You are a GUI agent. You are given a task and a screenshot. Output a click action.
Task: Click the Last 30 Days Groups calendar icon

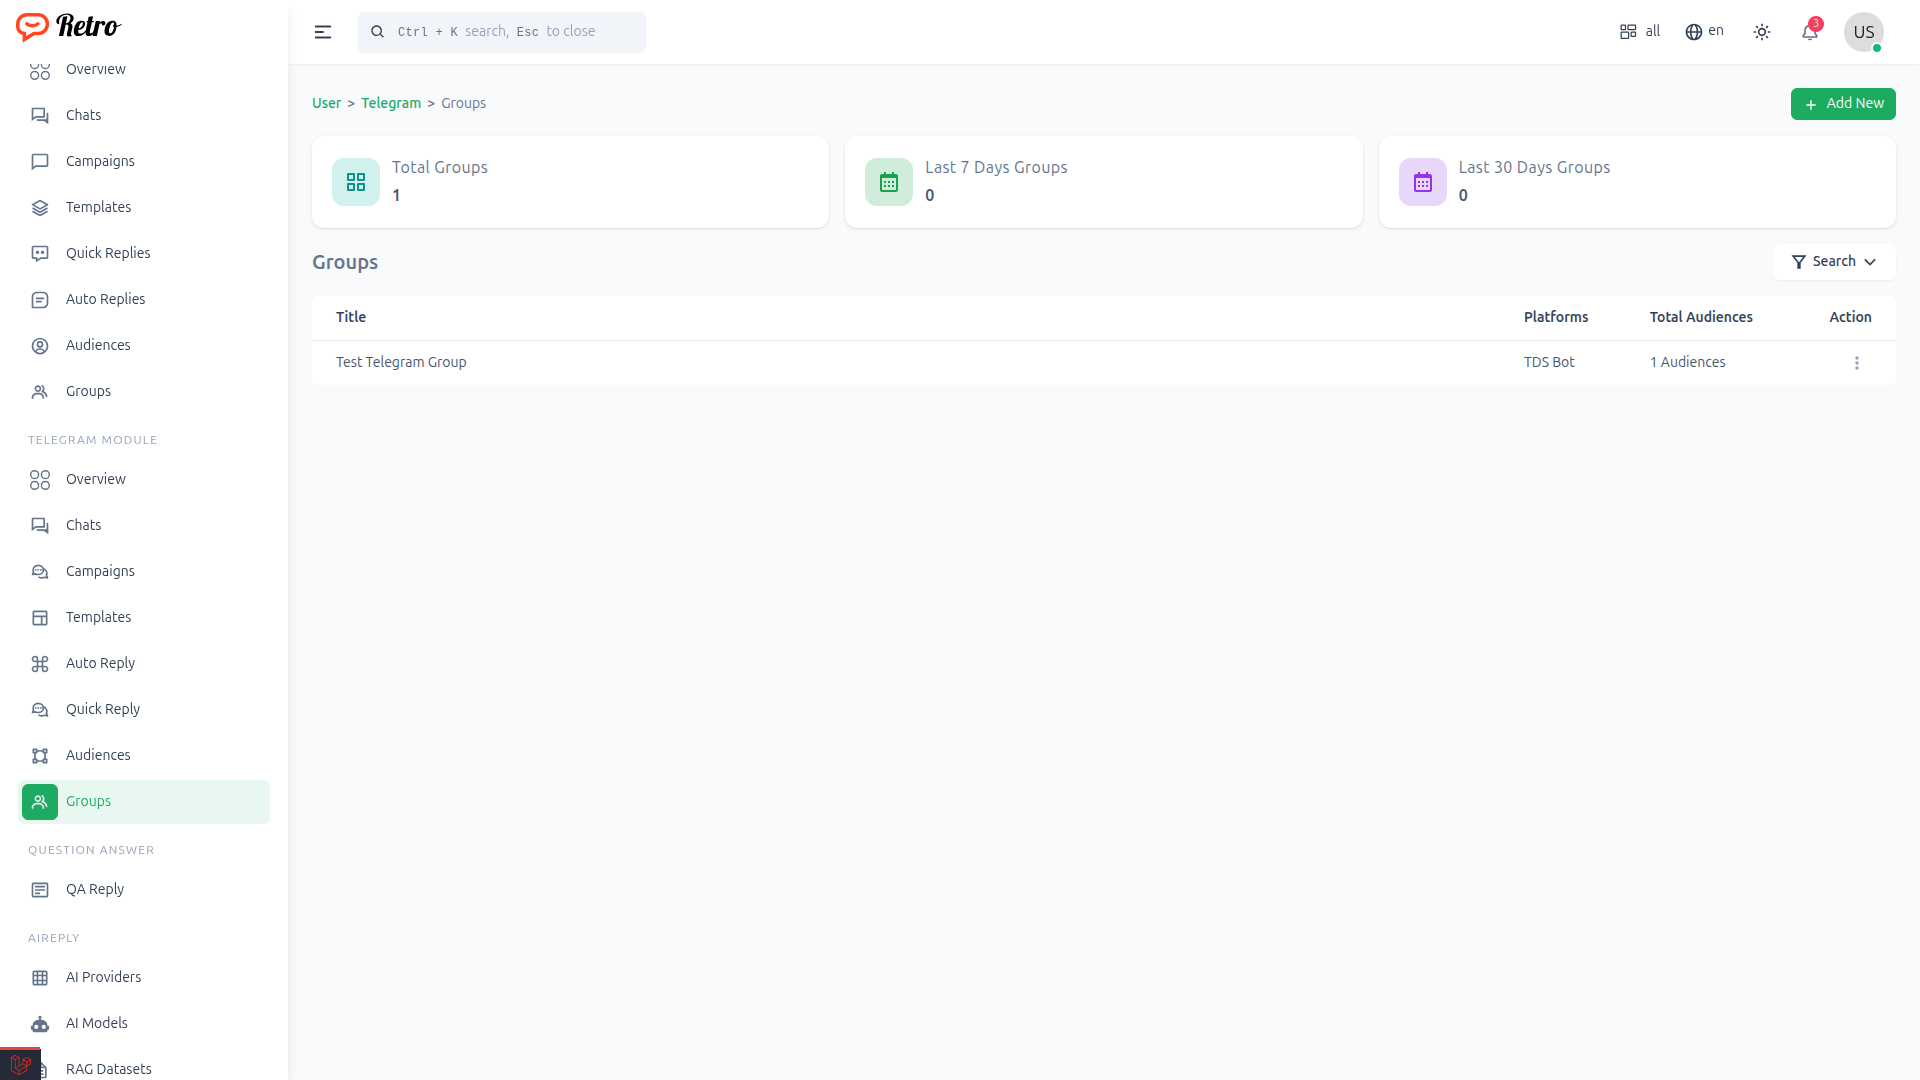(x=1422, y=182)
